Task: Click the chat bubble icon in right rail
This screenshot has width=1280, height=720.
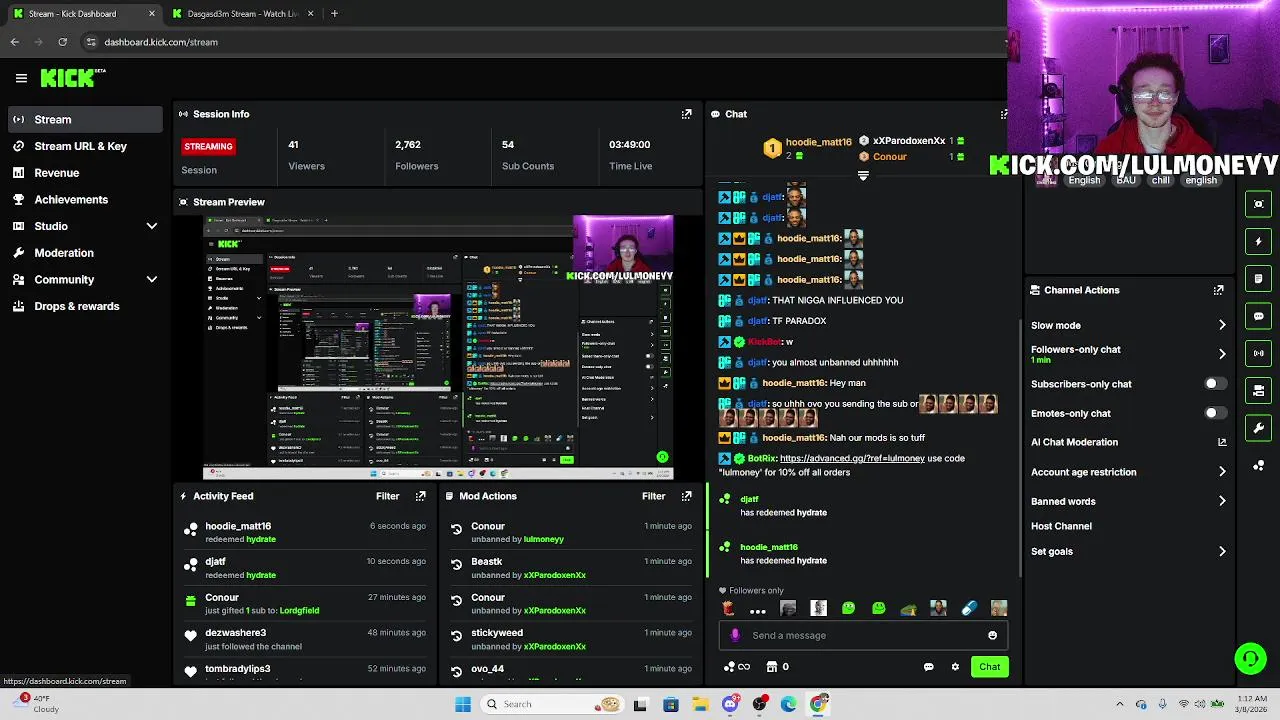Action: click(x=1259, y=316)
